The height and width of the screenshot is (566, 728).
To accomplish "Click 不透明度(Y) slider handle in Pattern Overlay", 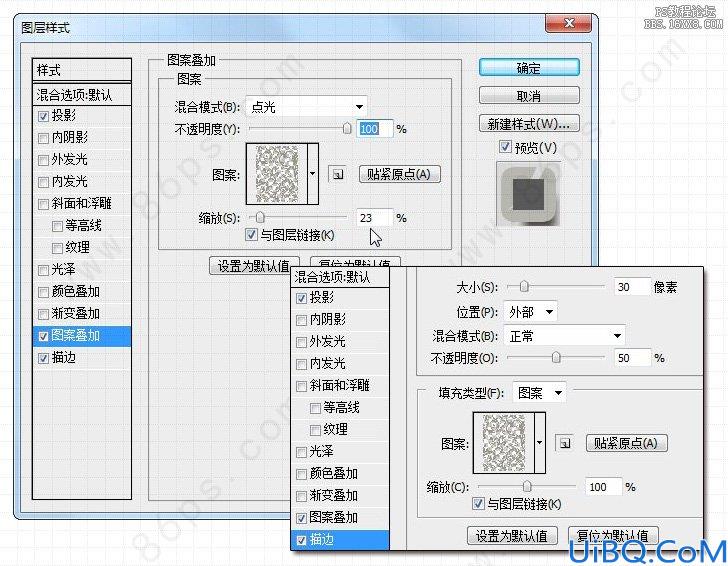I will [x=347, y=129].
